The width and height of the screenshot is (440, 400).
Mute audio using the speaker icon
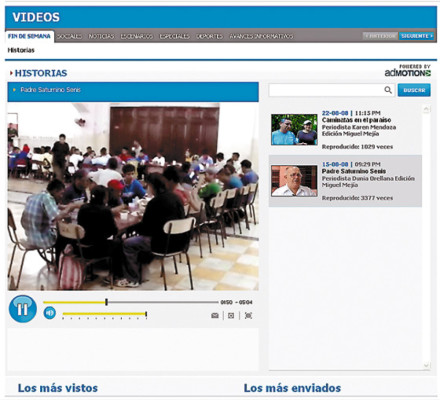pos(50,313)
